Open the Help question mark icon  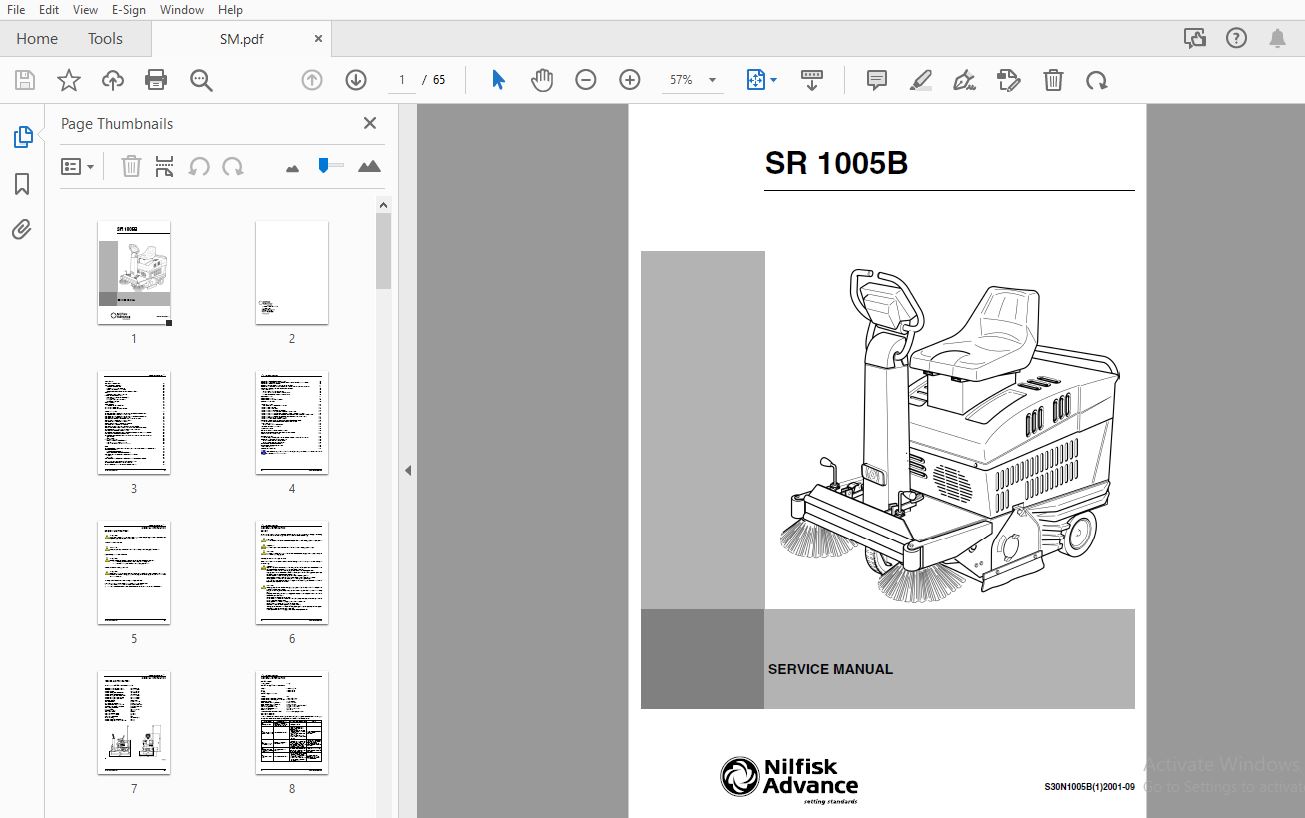[1236, 38]
